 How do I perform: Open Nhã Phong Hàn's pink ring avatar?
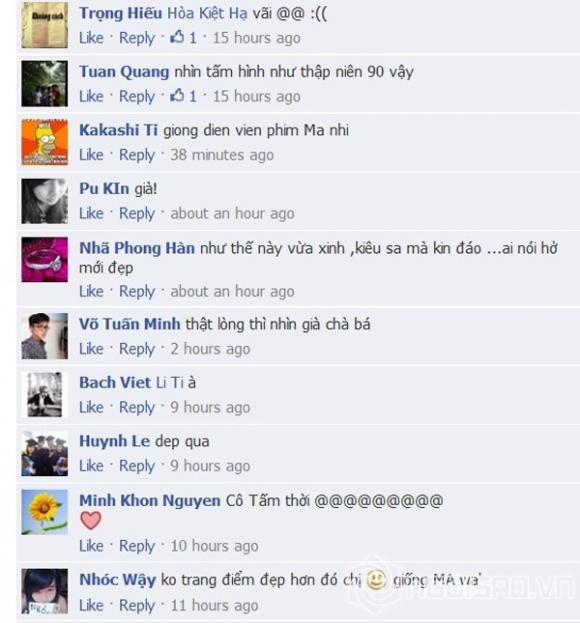(x=44, y=259)
